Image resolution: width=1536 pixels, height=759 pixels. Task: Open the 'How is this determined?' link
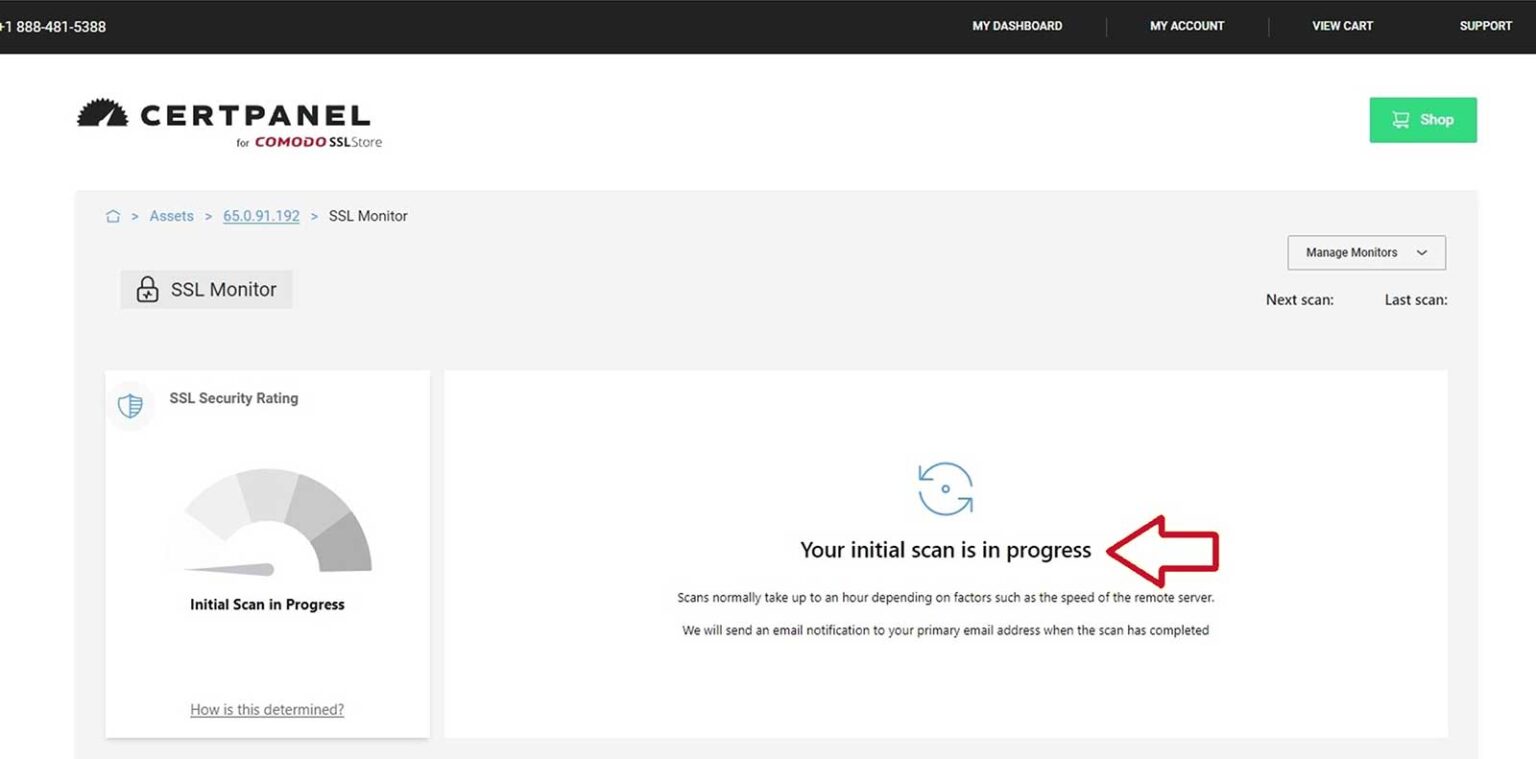click(266, 709)
